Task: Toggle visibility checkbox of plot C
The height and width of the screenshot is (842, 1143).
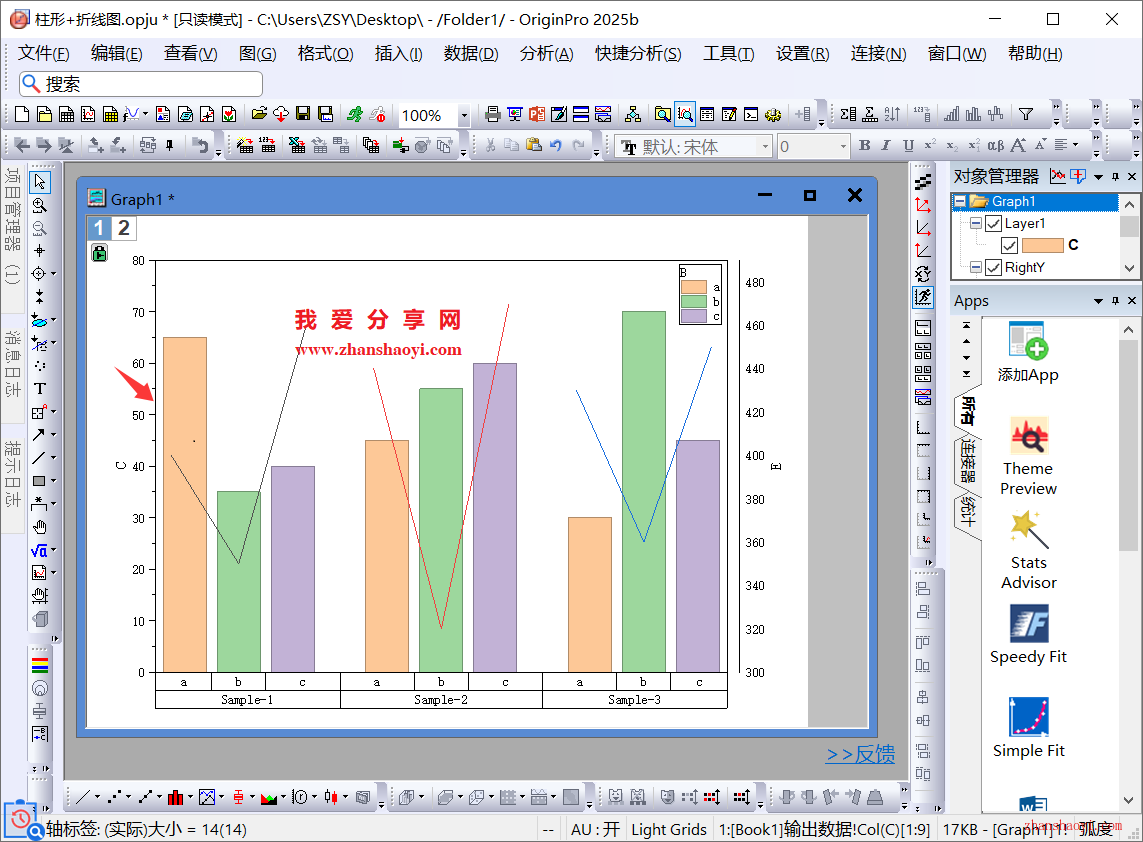Action: (x=1009, y=245)
